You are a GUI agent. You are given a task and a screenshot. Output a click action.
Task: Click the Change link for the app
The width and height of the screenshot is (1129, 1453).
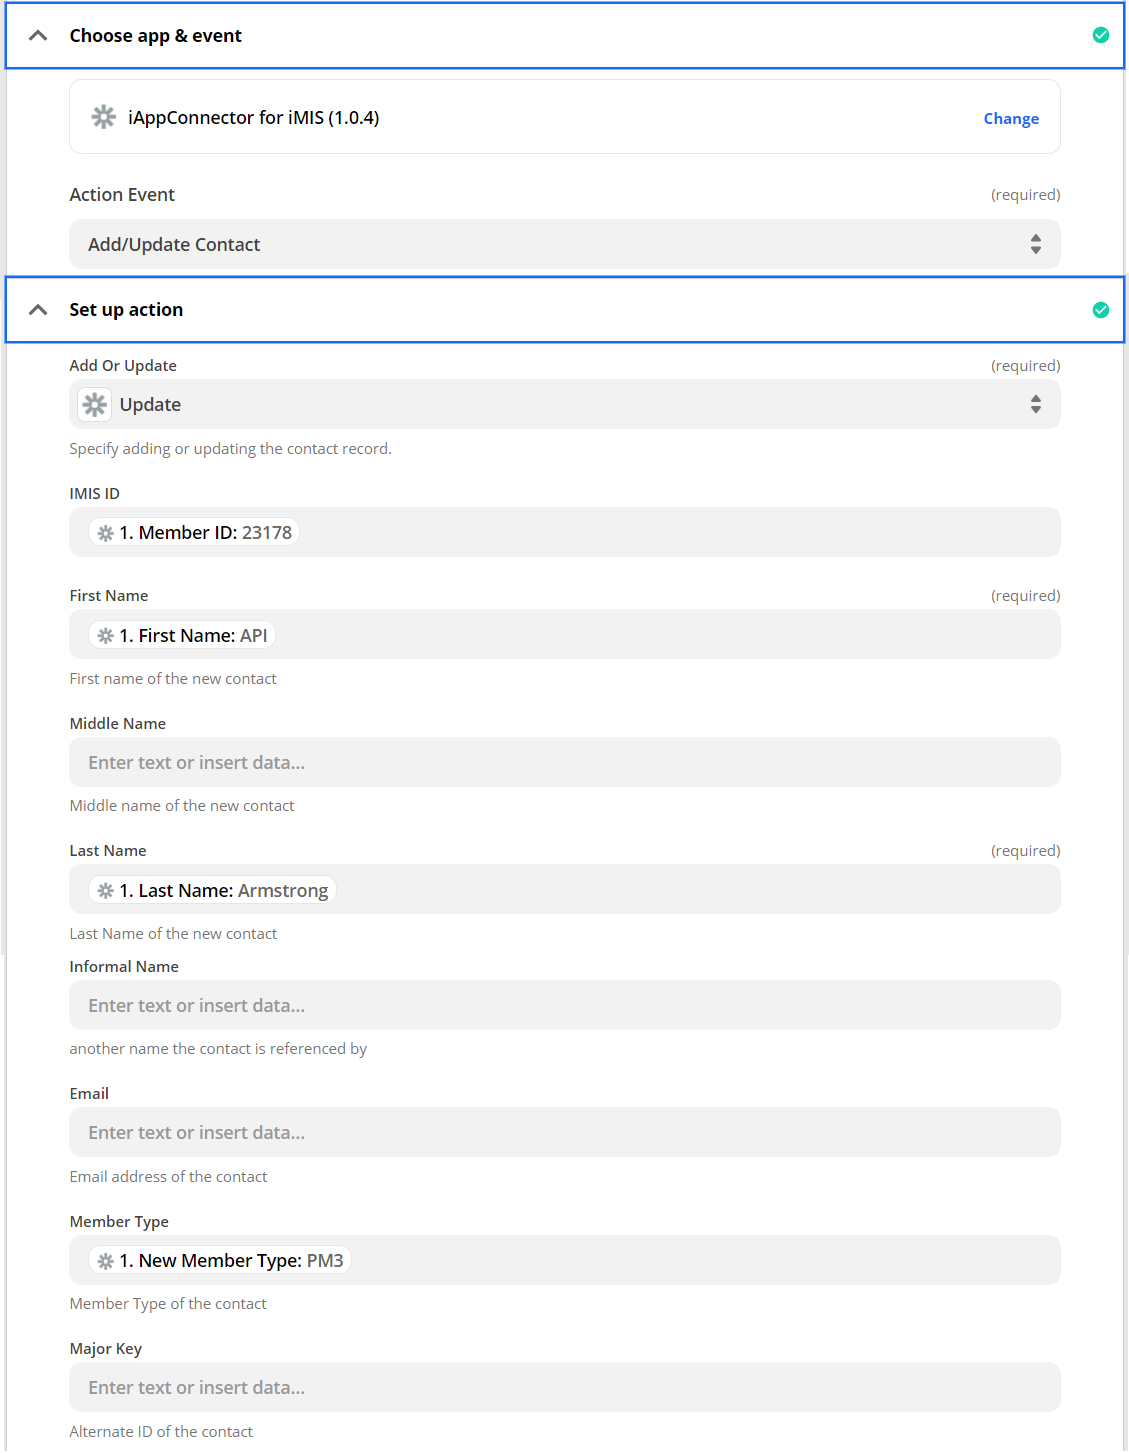click(x=1011, y=119)
